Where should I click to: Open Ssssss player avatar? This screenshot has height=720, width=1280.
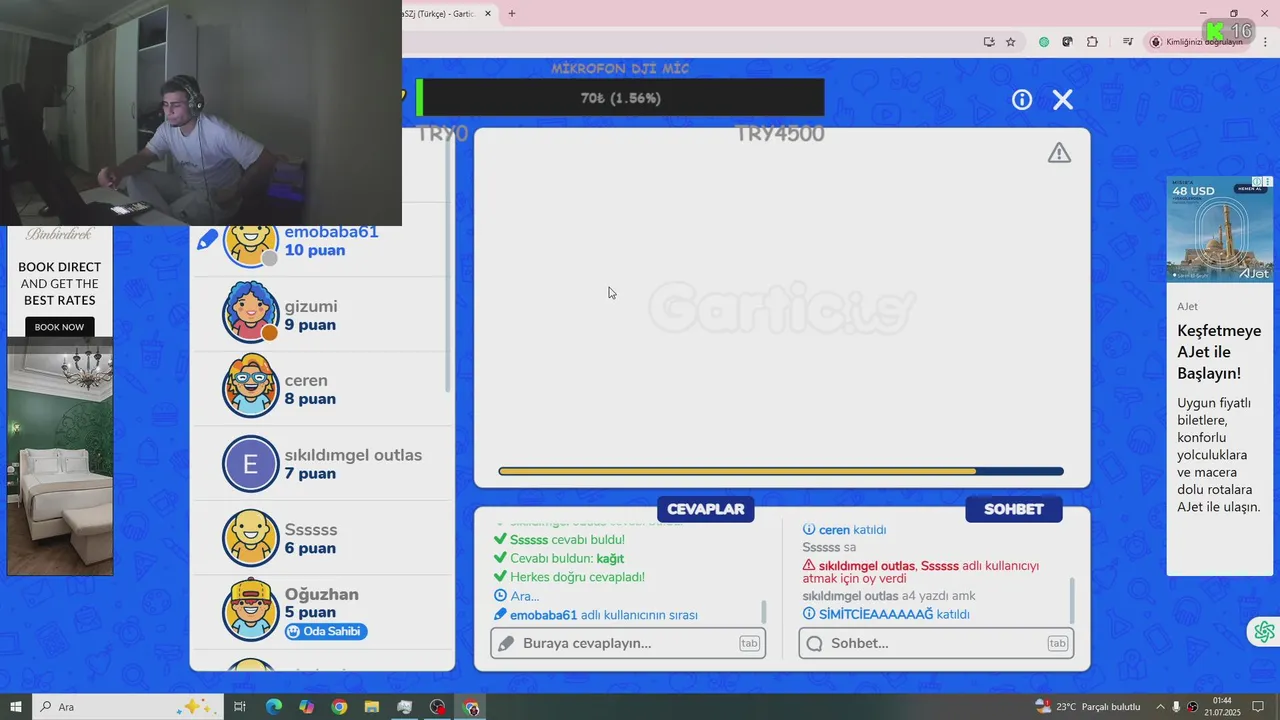250,538
